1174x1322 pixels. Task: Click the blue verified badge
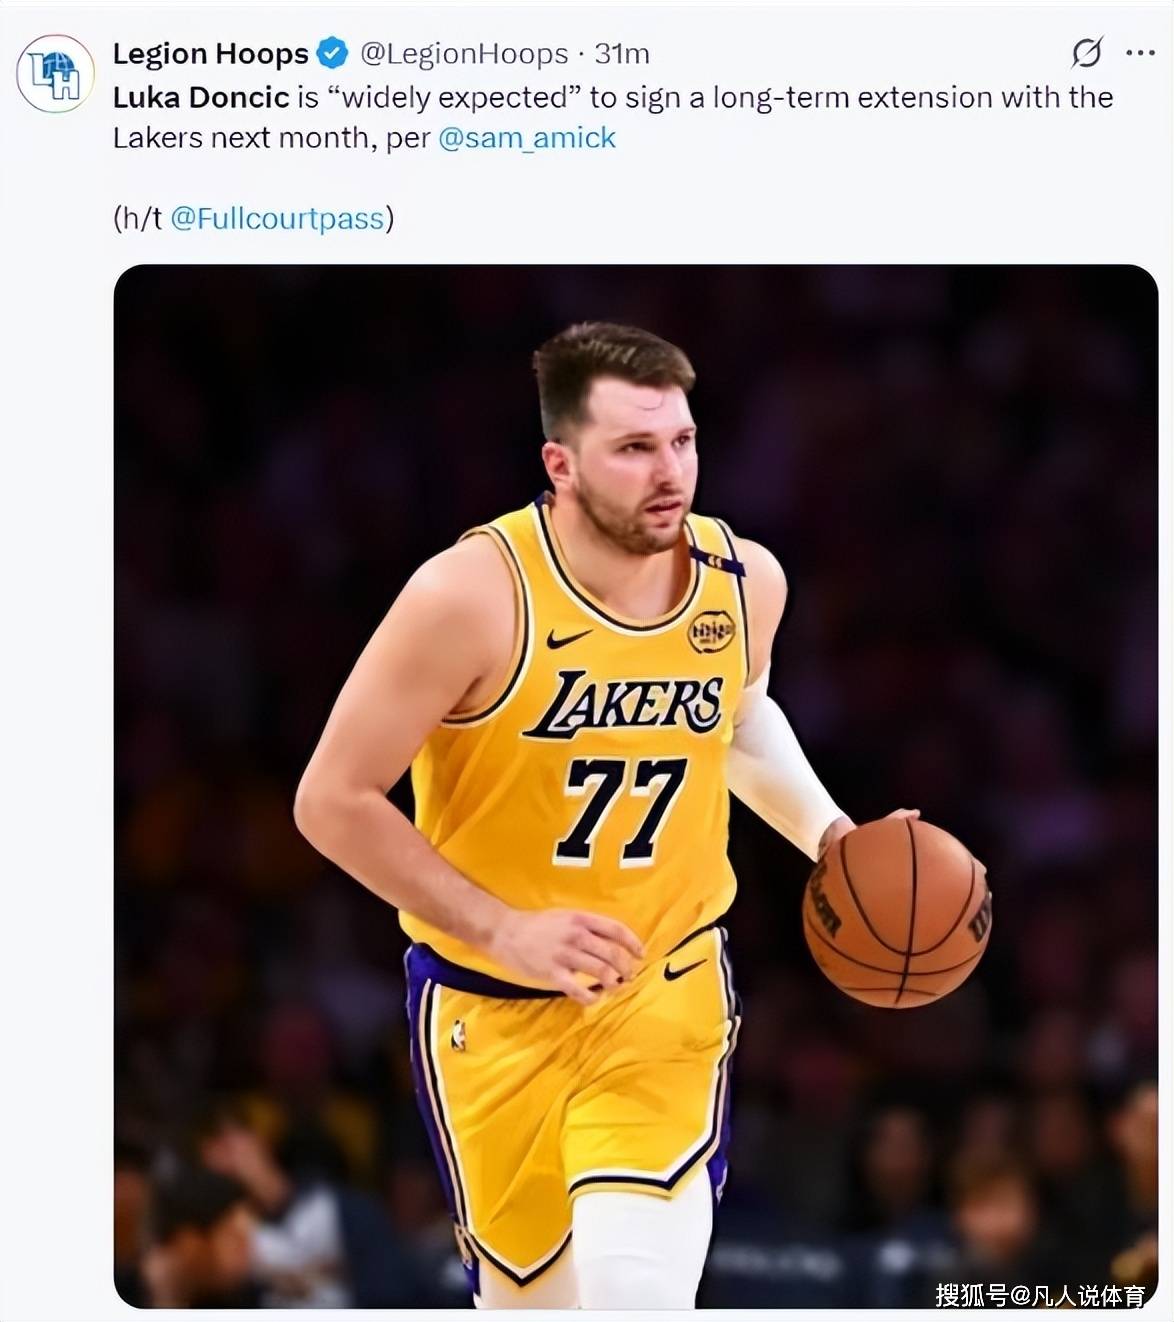pos(332,53)
